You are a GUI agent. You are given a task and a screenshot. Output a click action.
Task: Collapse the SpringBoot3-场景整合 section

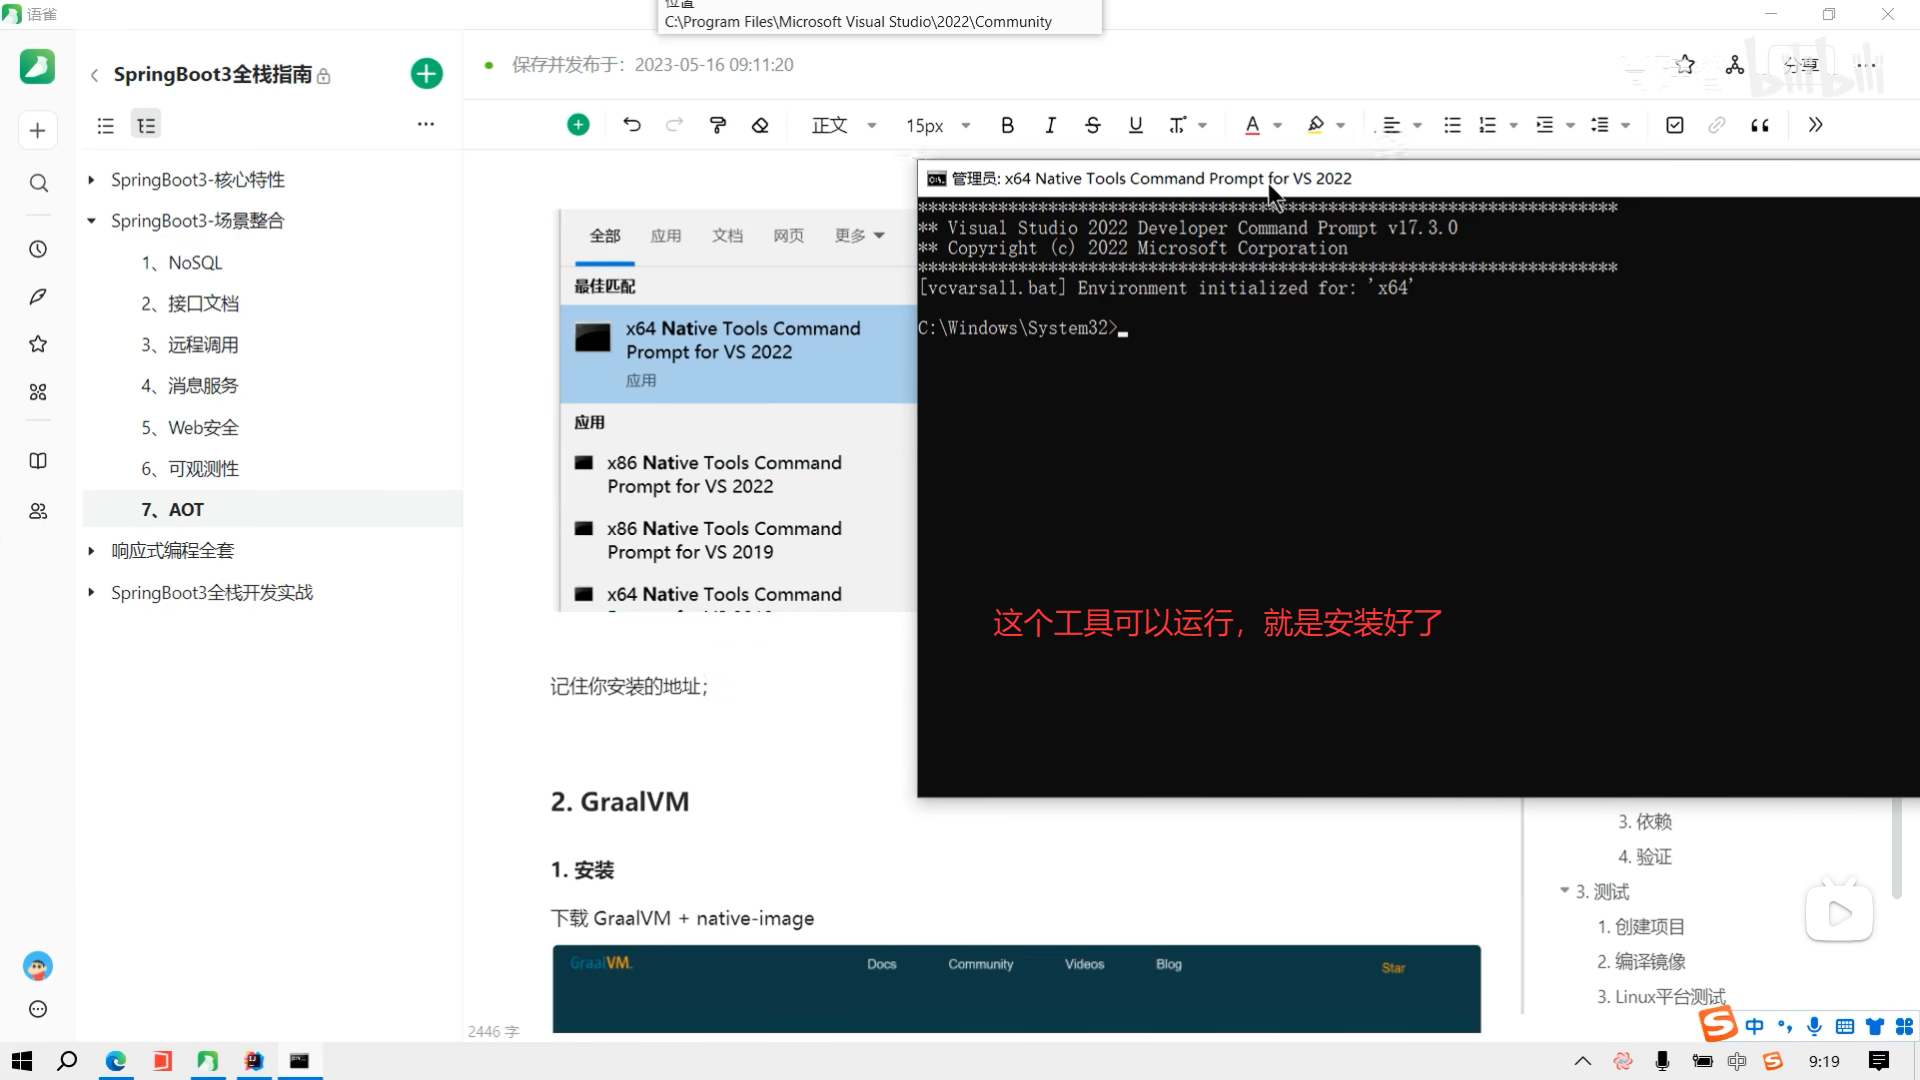(91, 221)
